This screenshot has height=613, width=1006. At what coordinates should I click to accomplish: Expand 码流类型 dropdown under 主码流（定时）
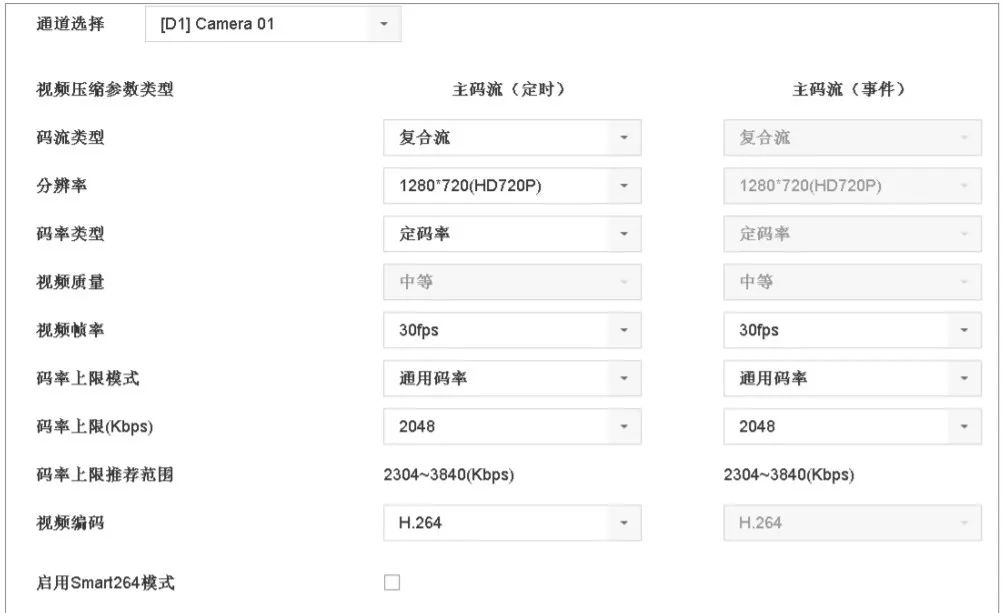[511, 138]
